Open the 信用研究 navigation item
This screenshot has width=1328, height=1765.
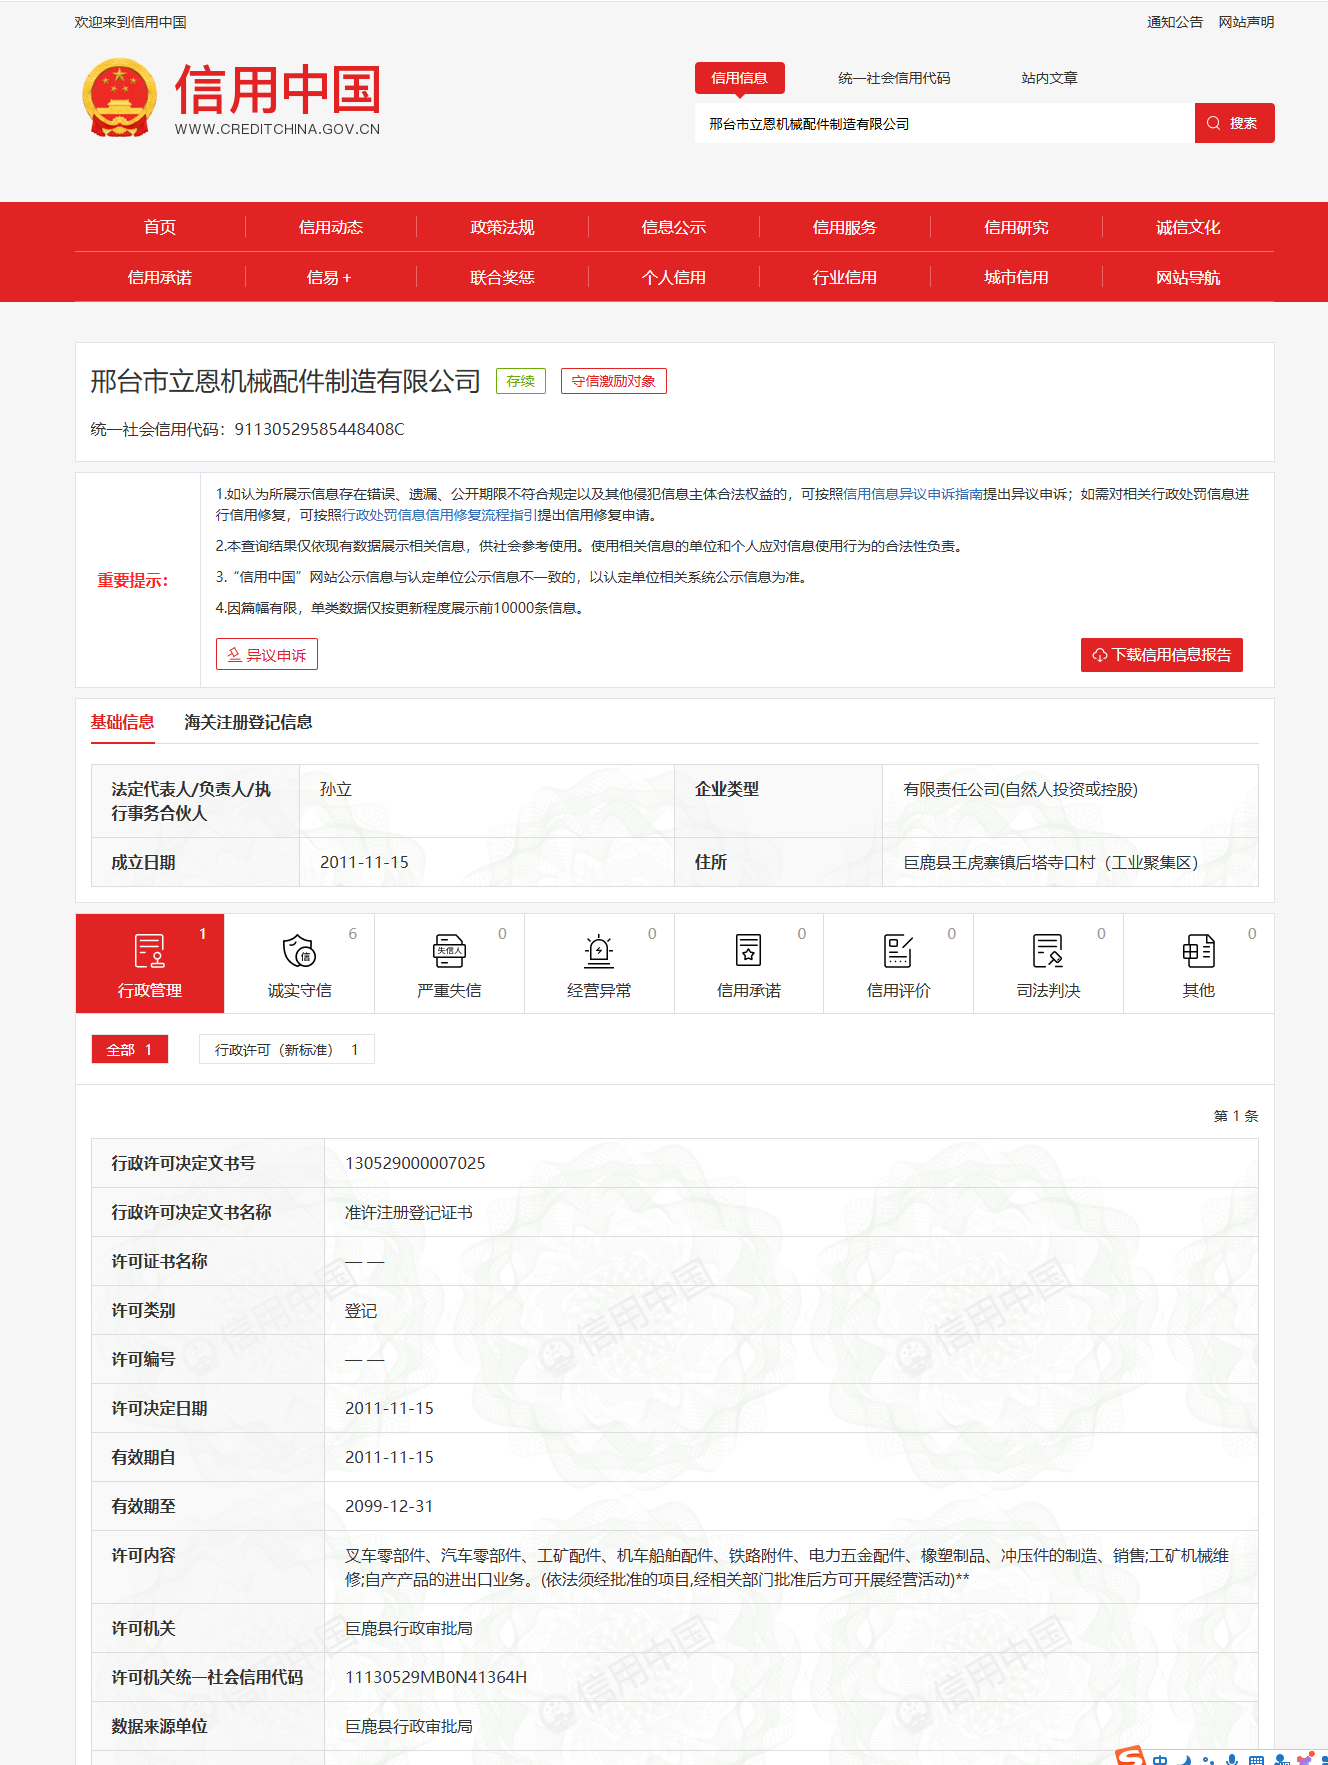pyautogui.click(x=1016, y=227)
